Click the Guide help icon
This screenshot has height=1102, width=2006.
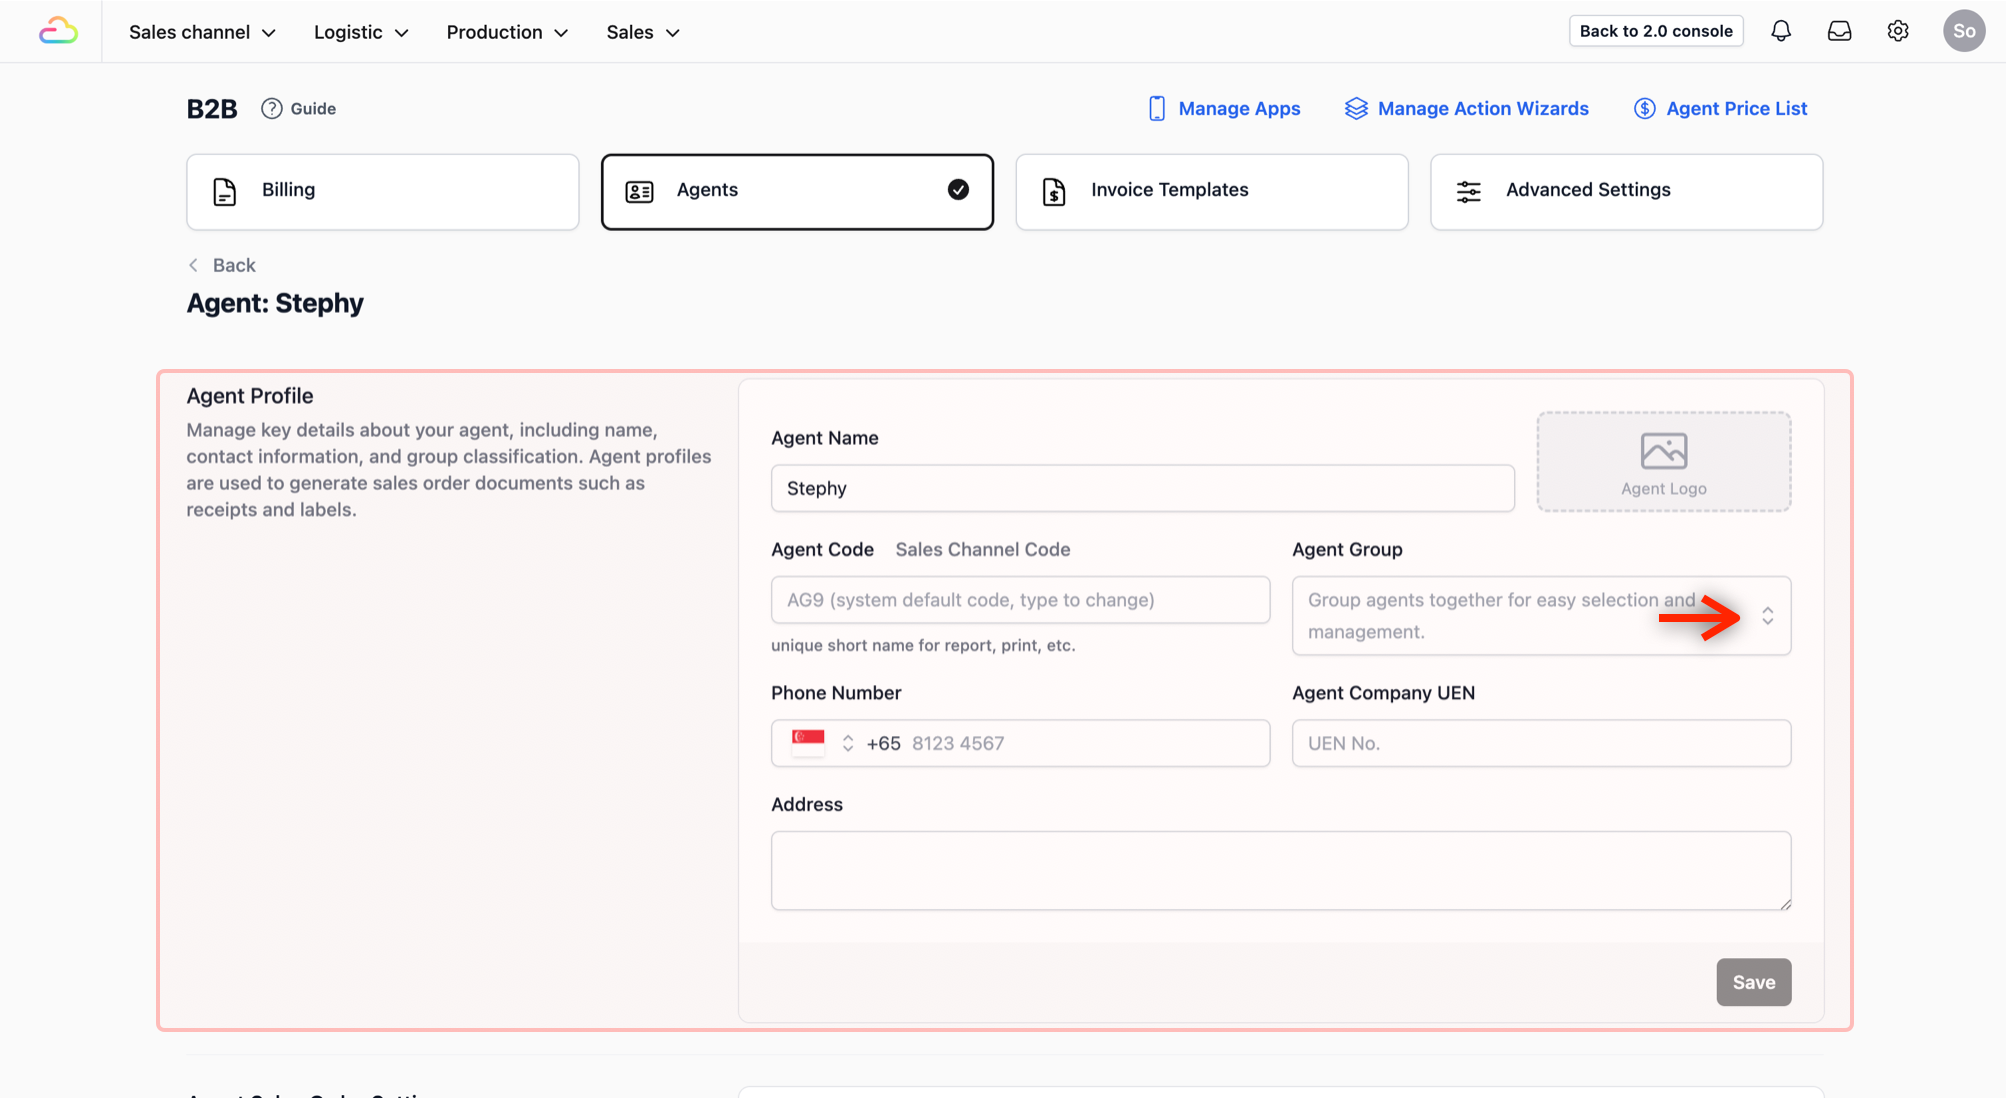(x=272, y=108)
